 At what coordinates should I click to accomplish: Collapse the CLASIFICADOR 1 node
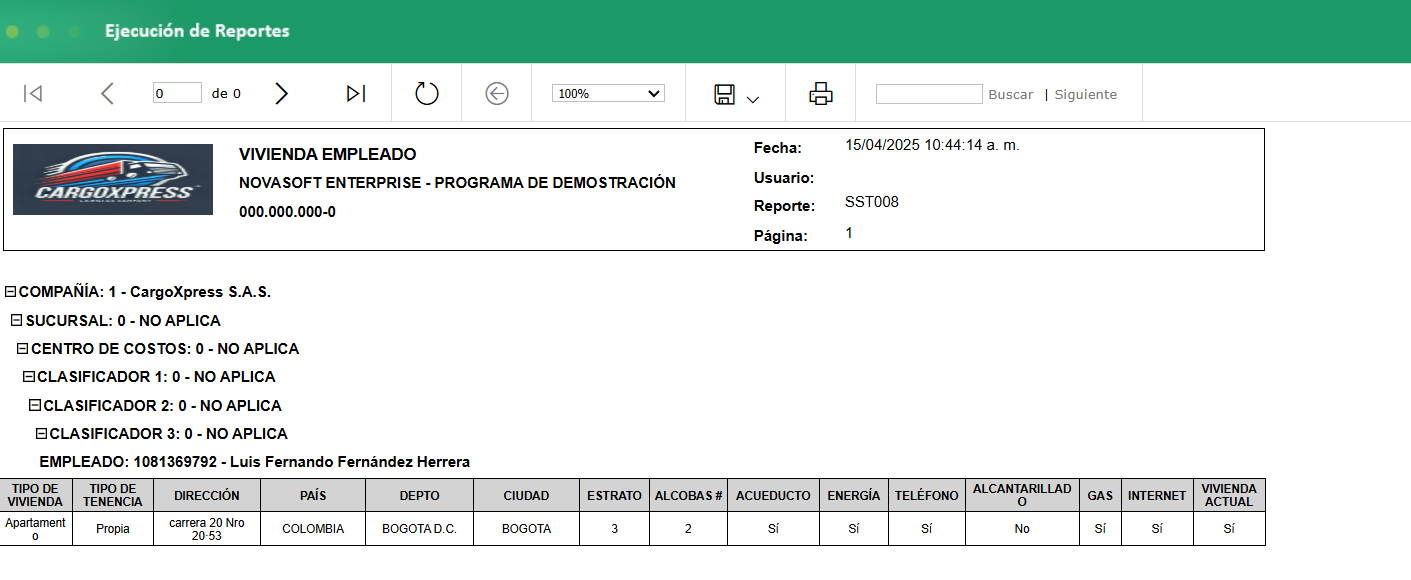click(31, 377)
